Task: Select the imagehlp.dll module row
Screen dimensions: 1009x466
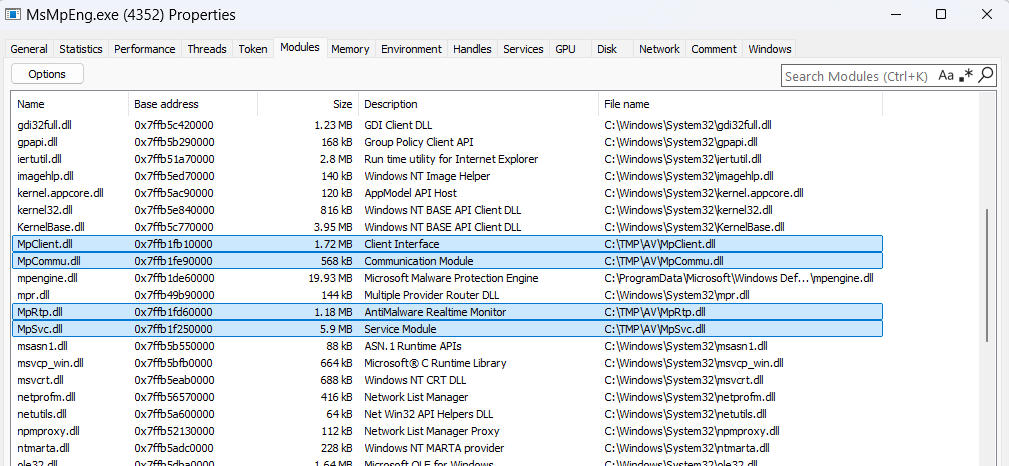Action: [447, 176]
